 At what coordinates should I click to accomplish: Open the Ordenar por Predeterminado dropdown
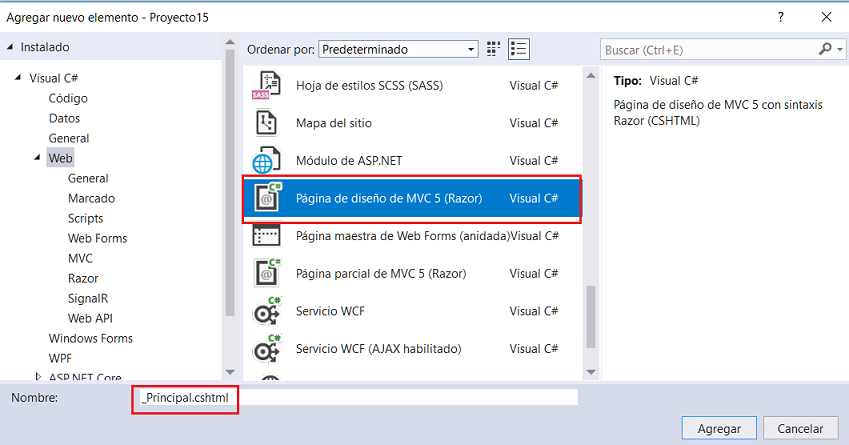(x=398, y=49)
